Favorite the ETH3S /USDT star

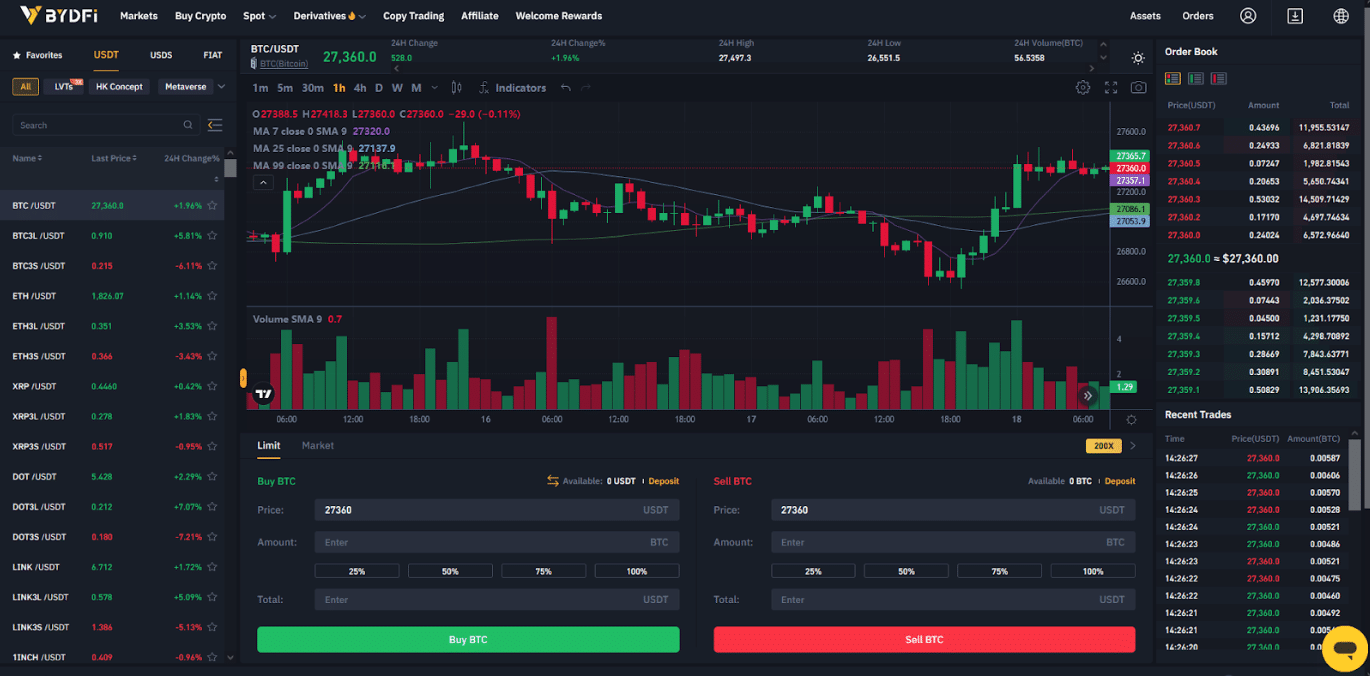pyautogui.click(x=212, y=356)
